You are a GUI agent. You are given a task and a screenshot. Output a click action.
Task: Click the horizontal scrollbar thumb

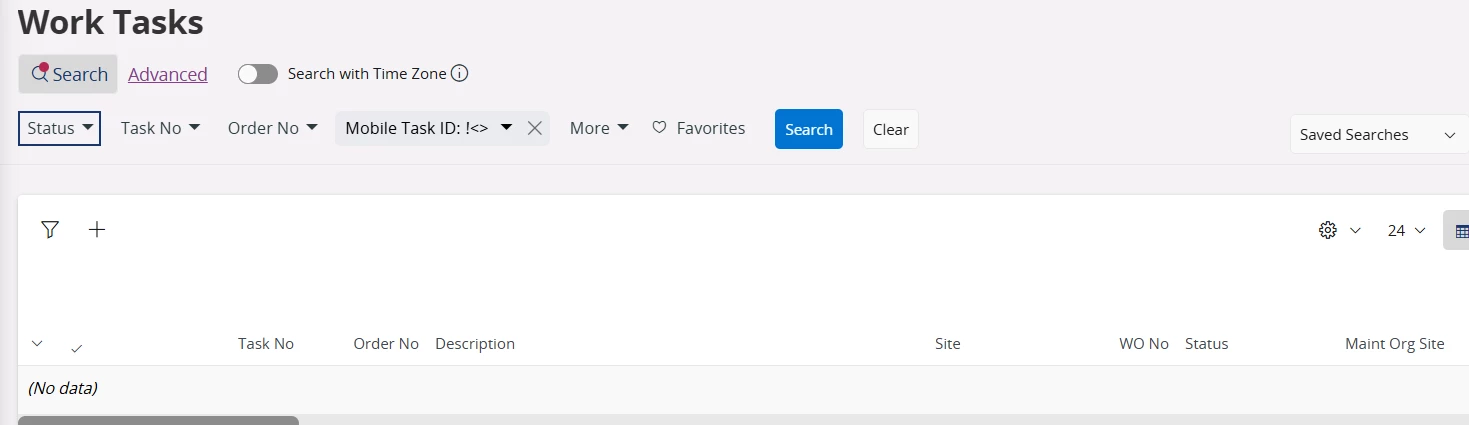coord(158,420)
